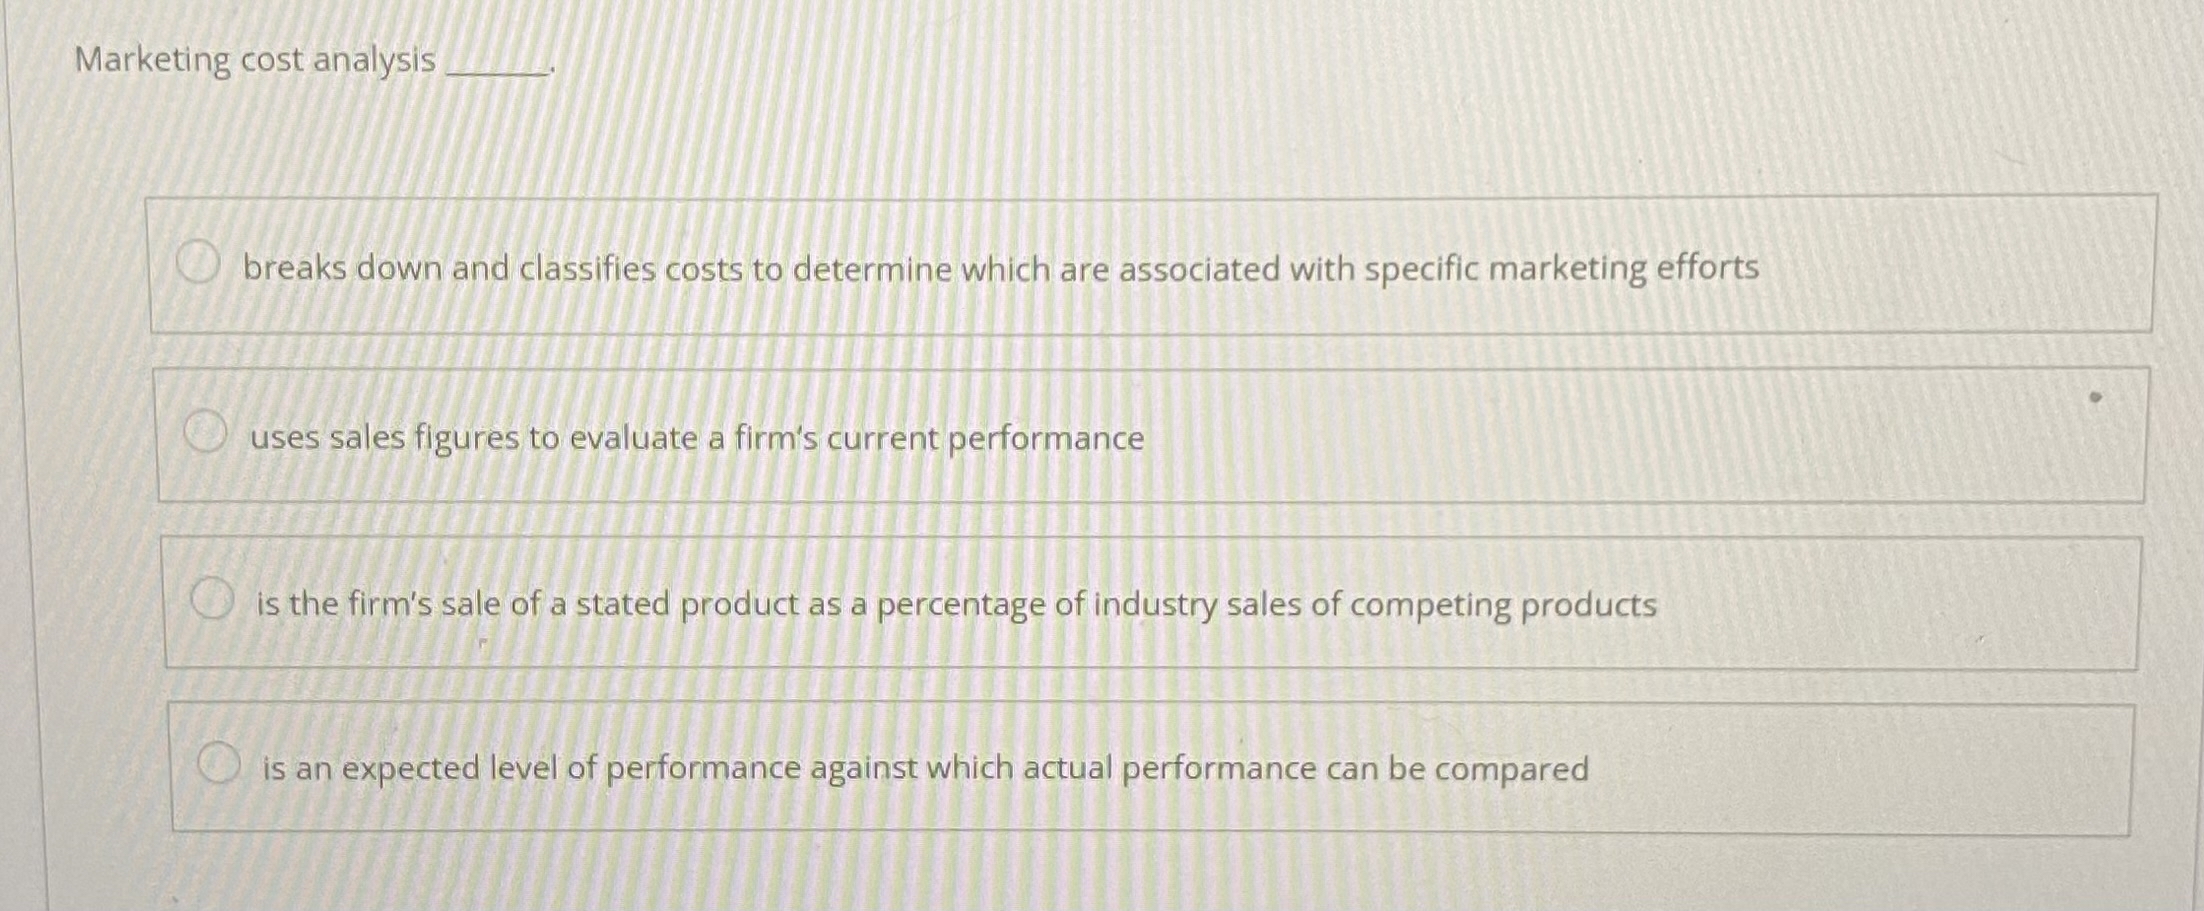Select the radio button for "breaks down and classifies costs"

[201, 263]
